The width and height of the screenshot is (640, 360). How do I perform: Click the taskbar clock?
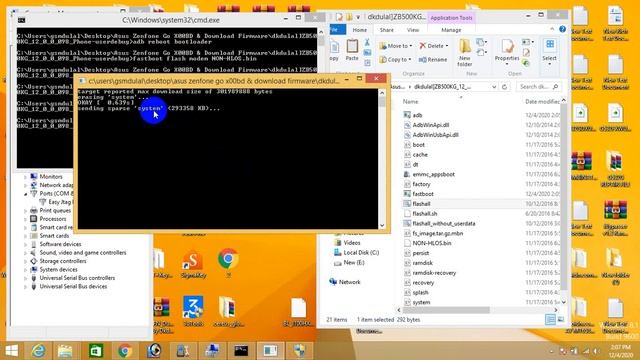[x=620, y=351]
